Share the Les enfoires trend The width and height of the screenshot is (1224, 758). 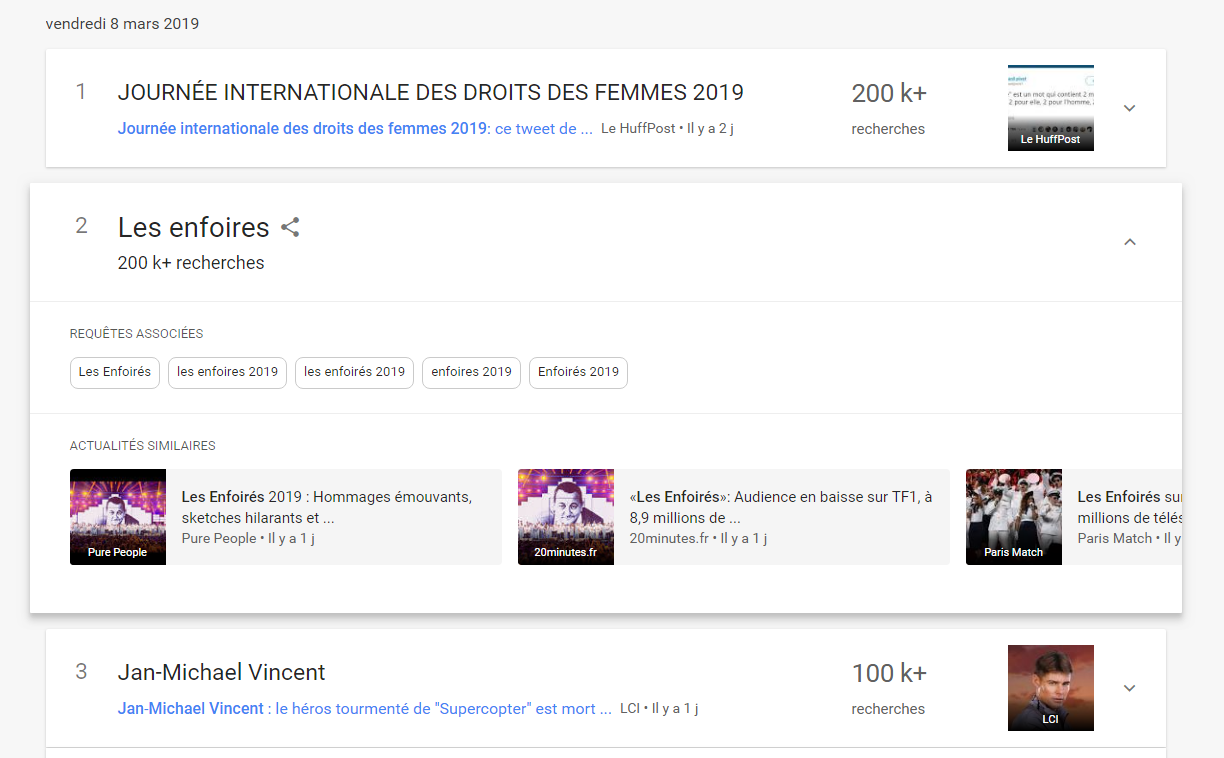click(290, 228)
